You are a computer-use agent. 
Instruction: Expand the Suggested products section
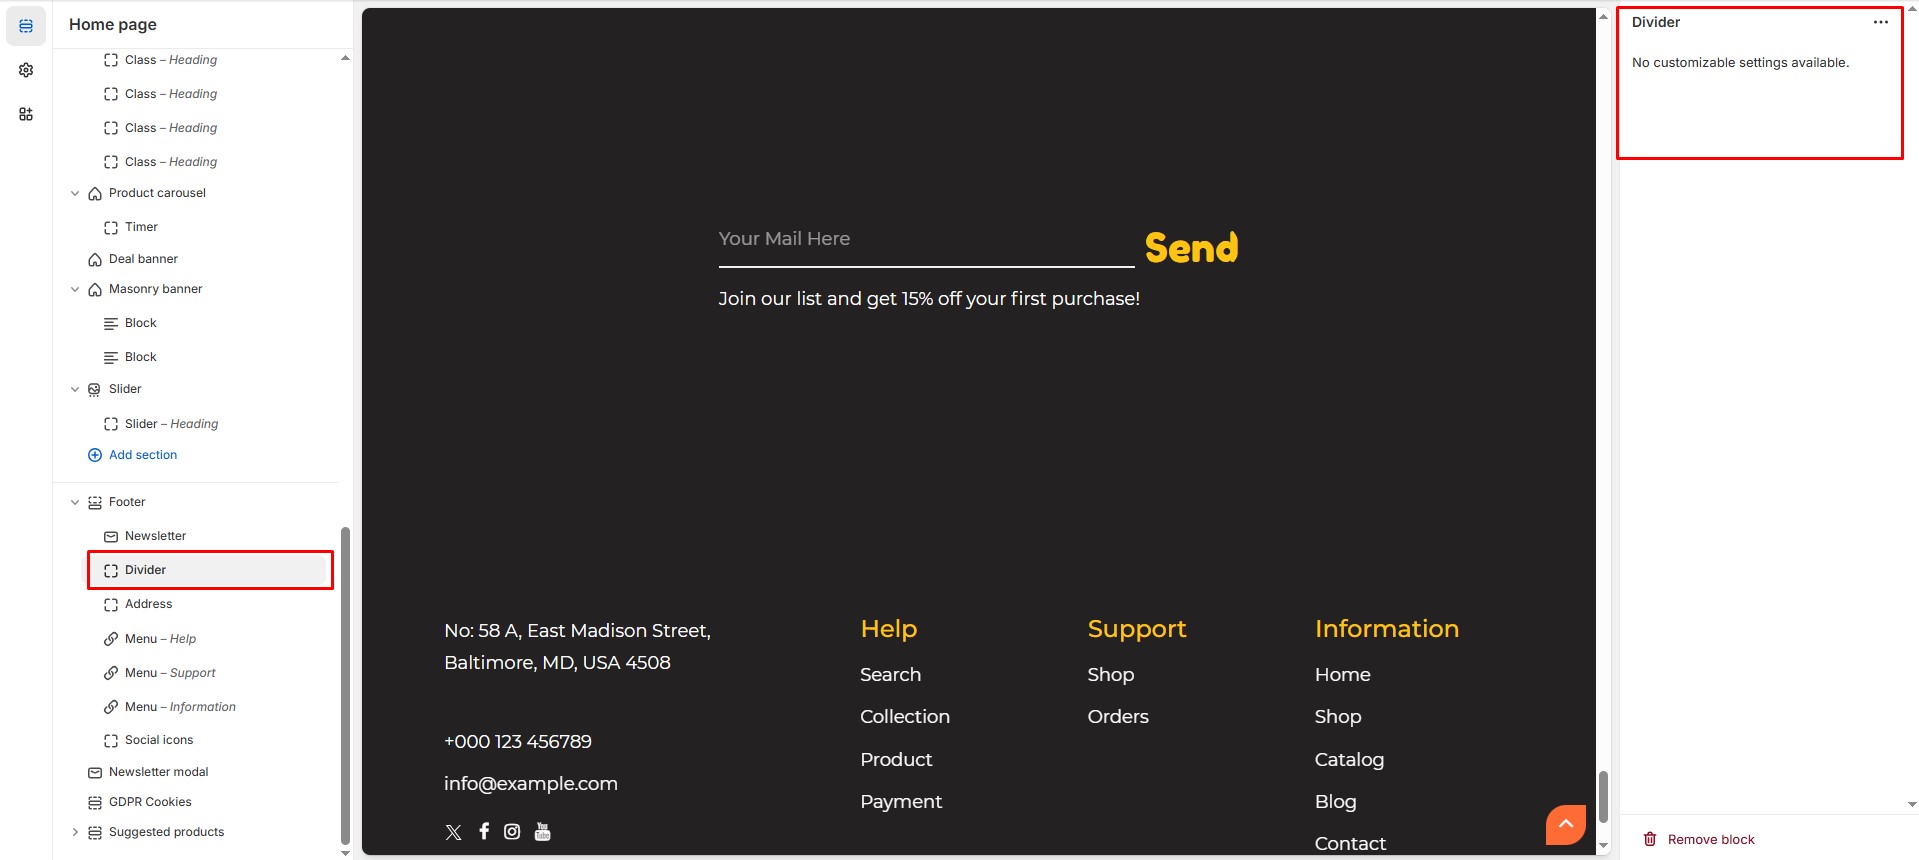tap(75, 832)
